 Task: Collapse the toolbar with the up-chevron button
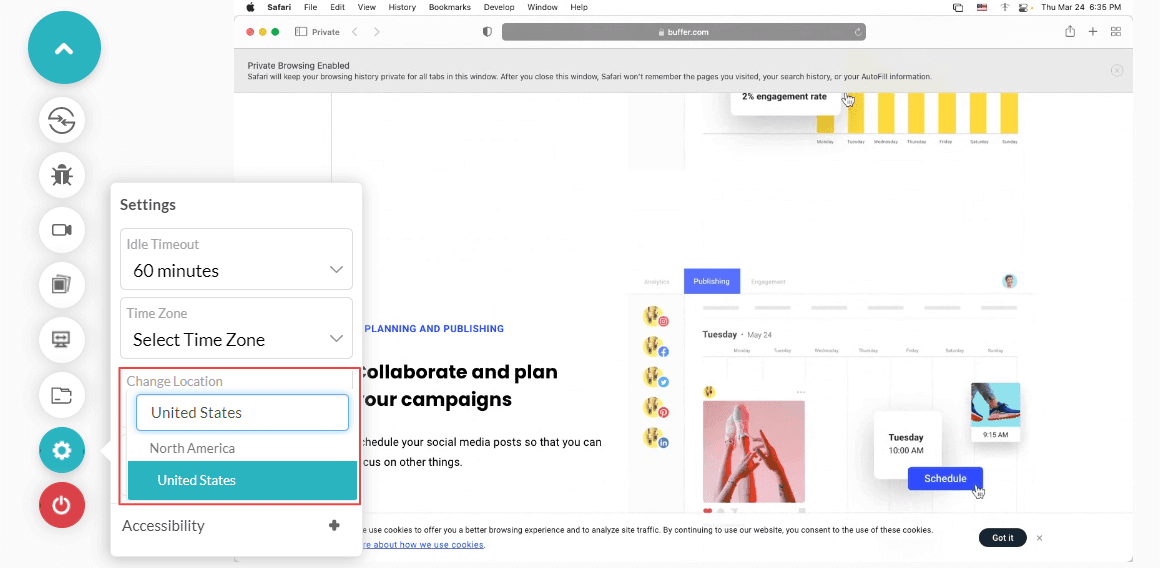coord(64,48)
